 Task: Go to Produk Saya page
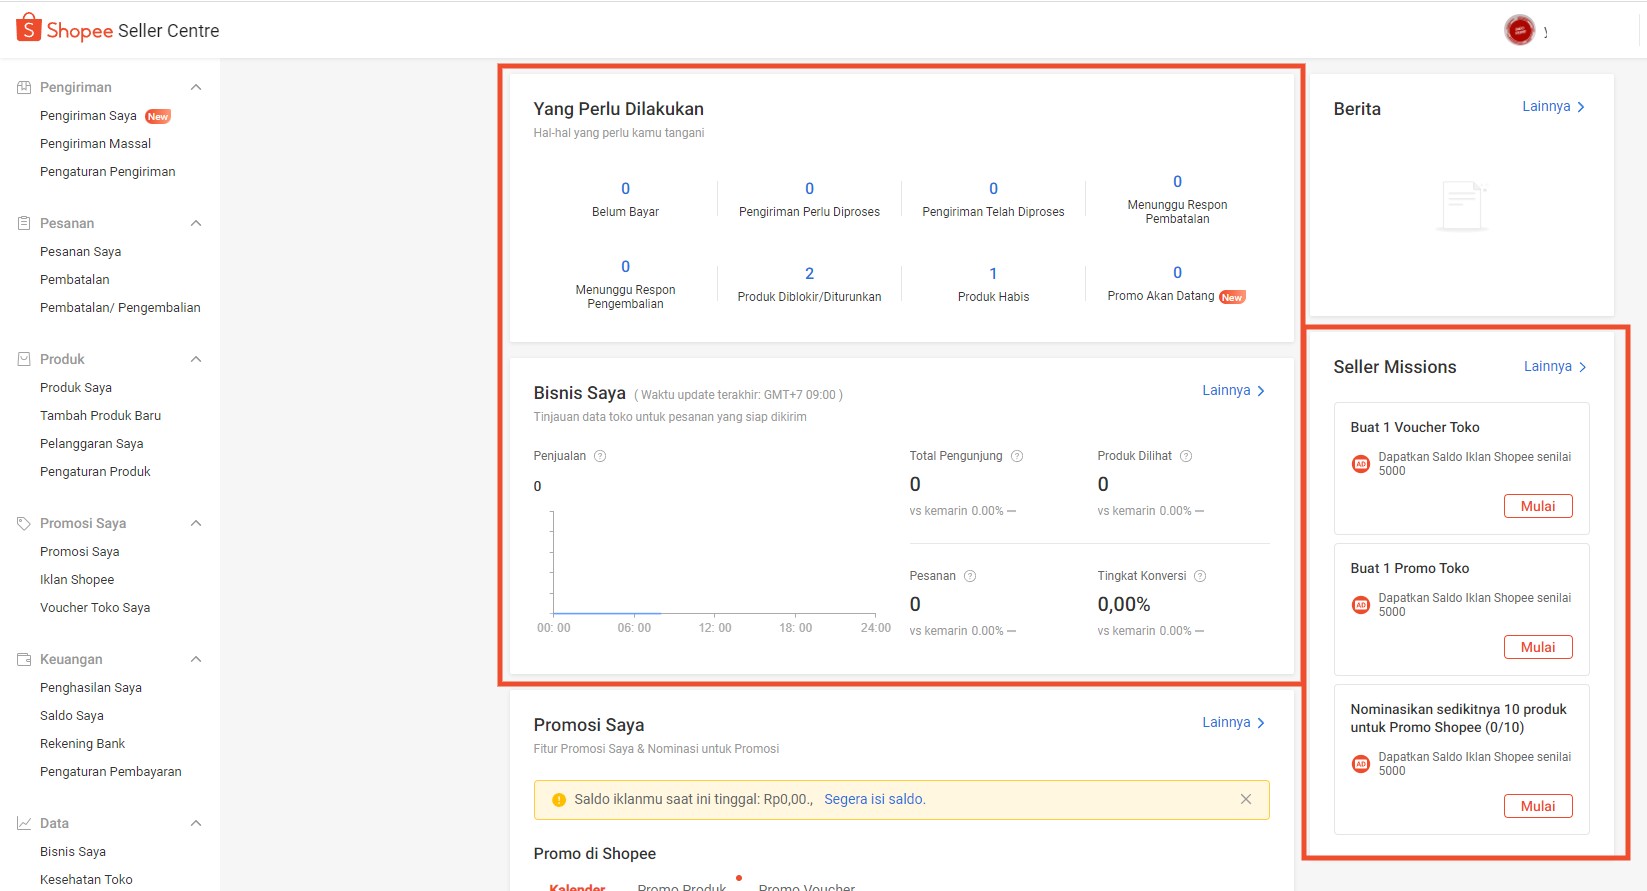point(76,388)
